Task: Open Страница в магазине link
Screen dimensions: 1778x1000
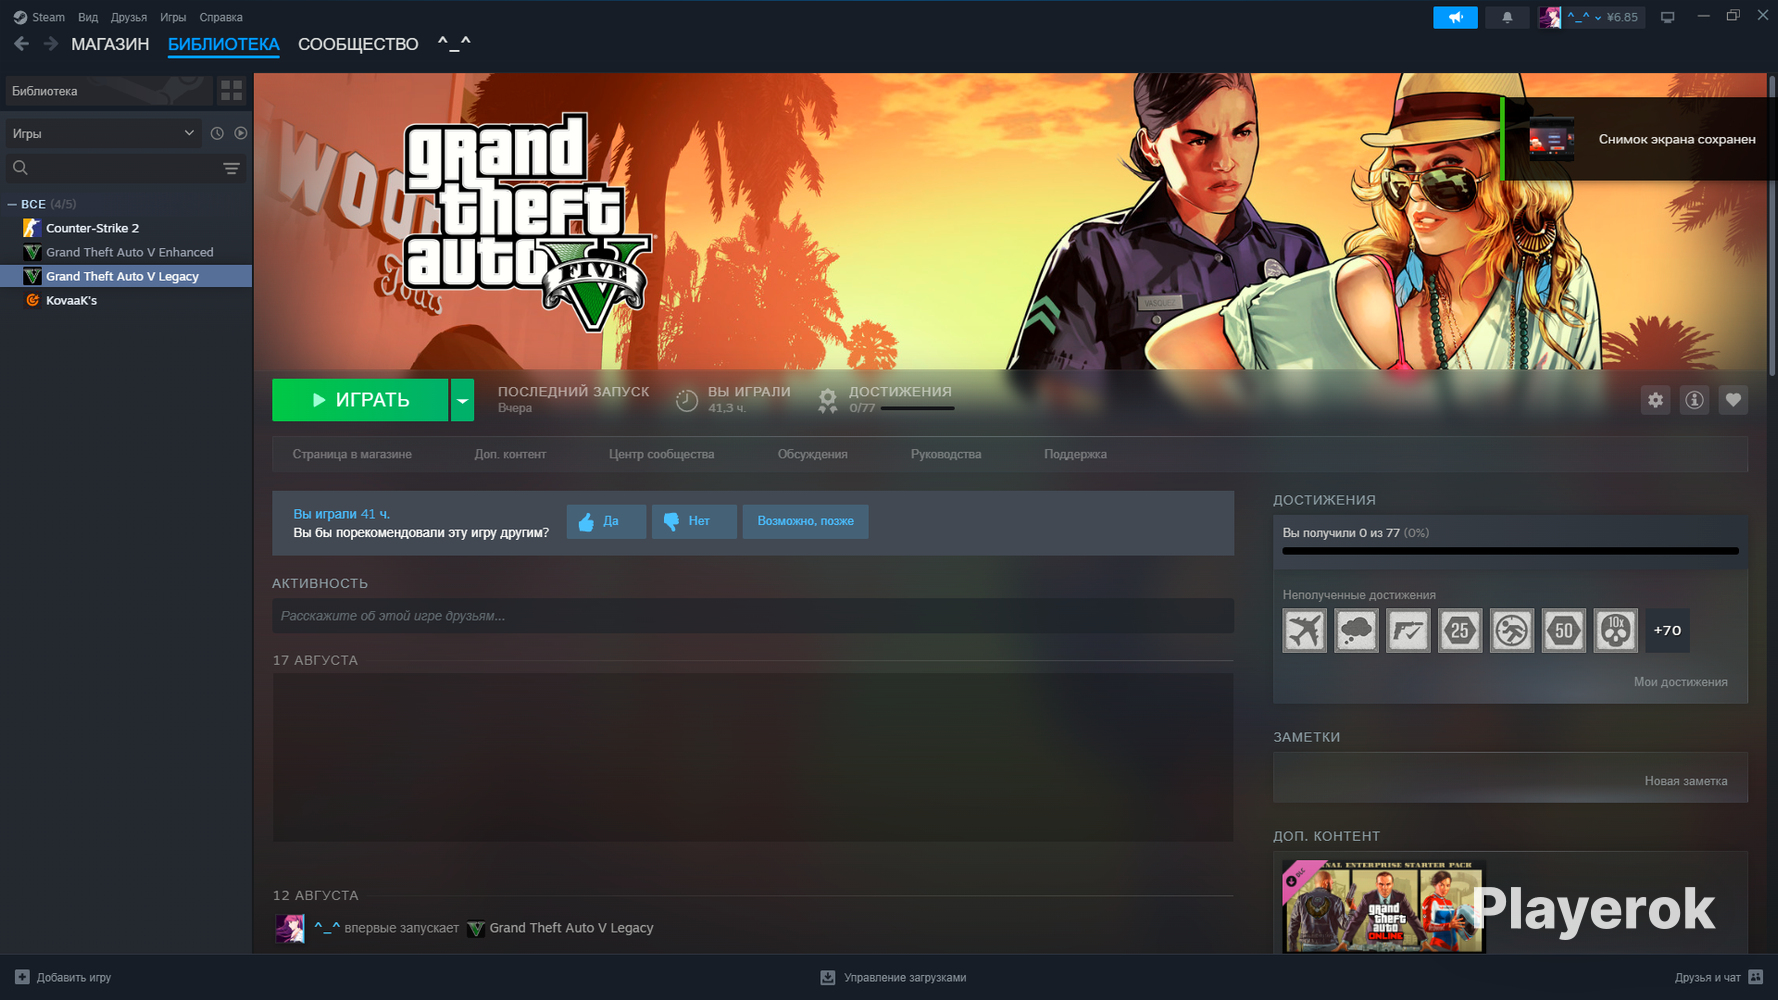Action: (x=352, y=454)
